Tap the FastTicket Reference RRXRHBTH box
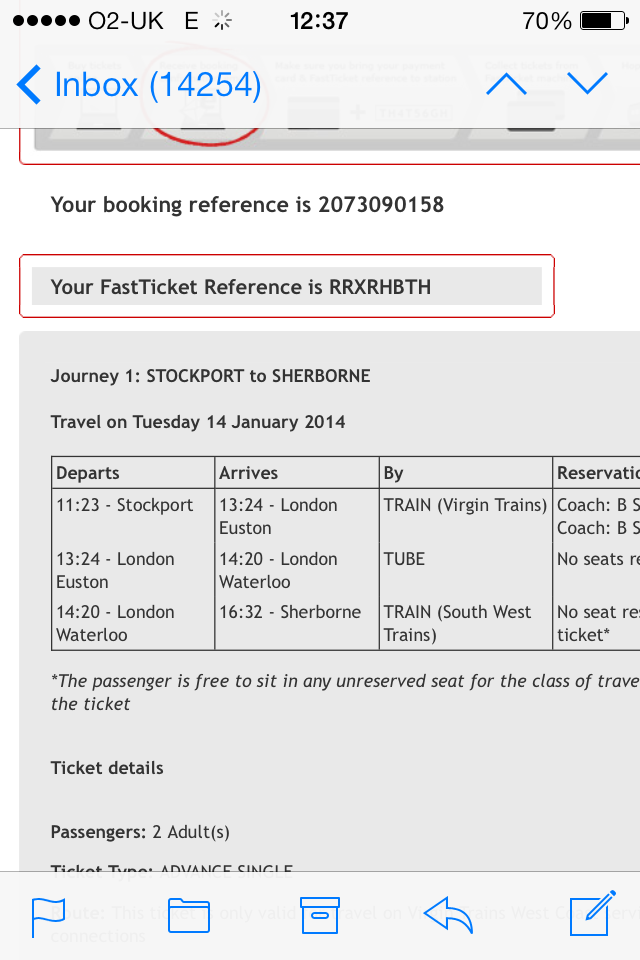The height and width of the screenshot is (960, 640). point(287,287)
